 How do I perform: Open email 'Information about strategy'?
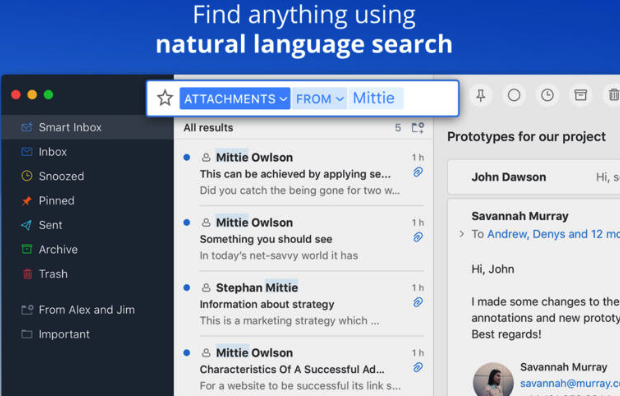coord(304,304)
